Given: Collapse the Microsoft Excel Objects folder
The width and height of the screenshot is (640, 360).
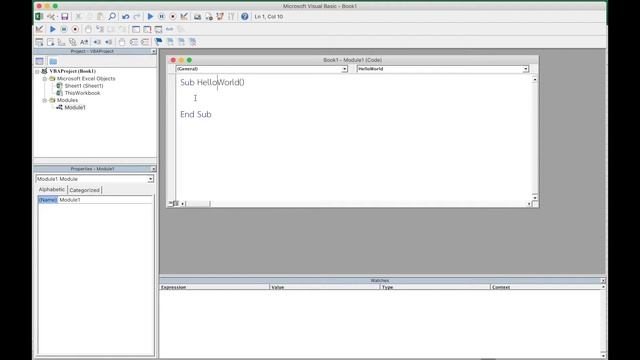Looking at the screenshot, I should click(x=44, y=79).
